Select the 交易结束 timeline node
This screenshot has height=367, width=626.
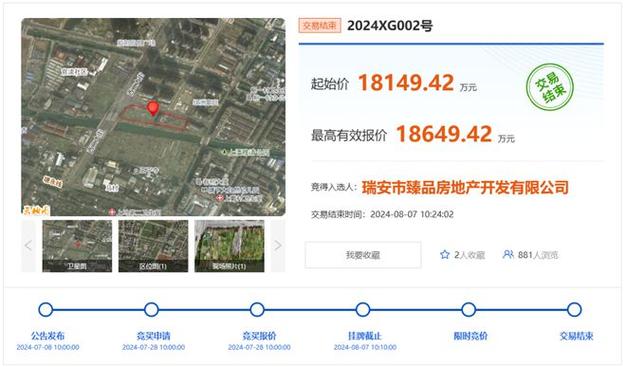(x=574, y=309)
